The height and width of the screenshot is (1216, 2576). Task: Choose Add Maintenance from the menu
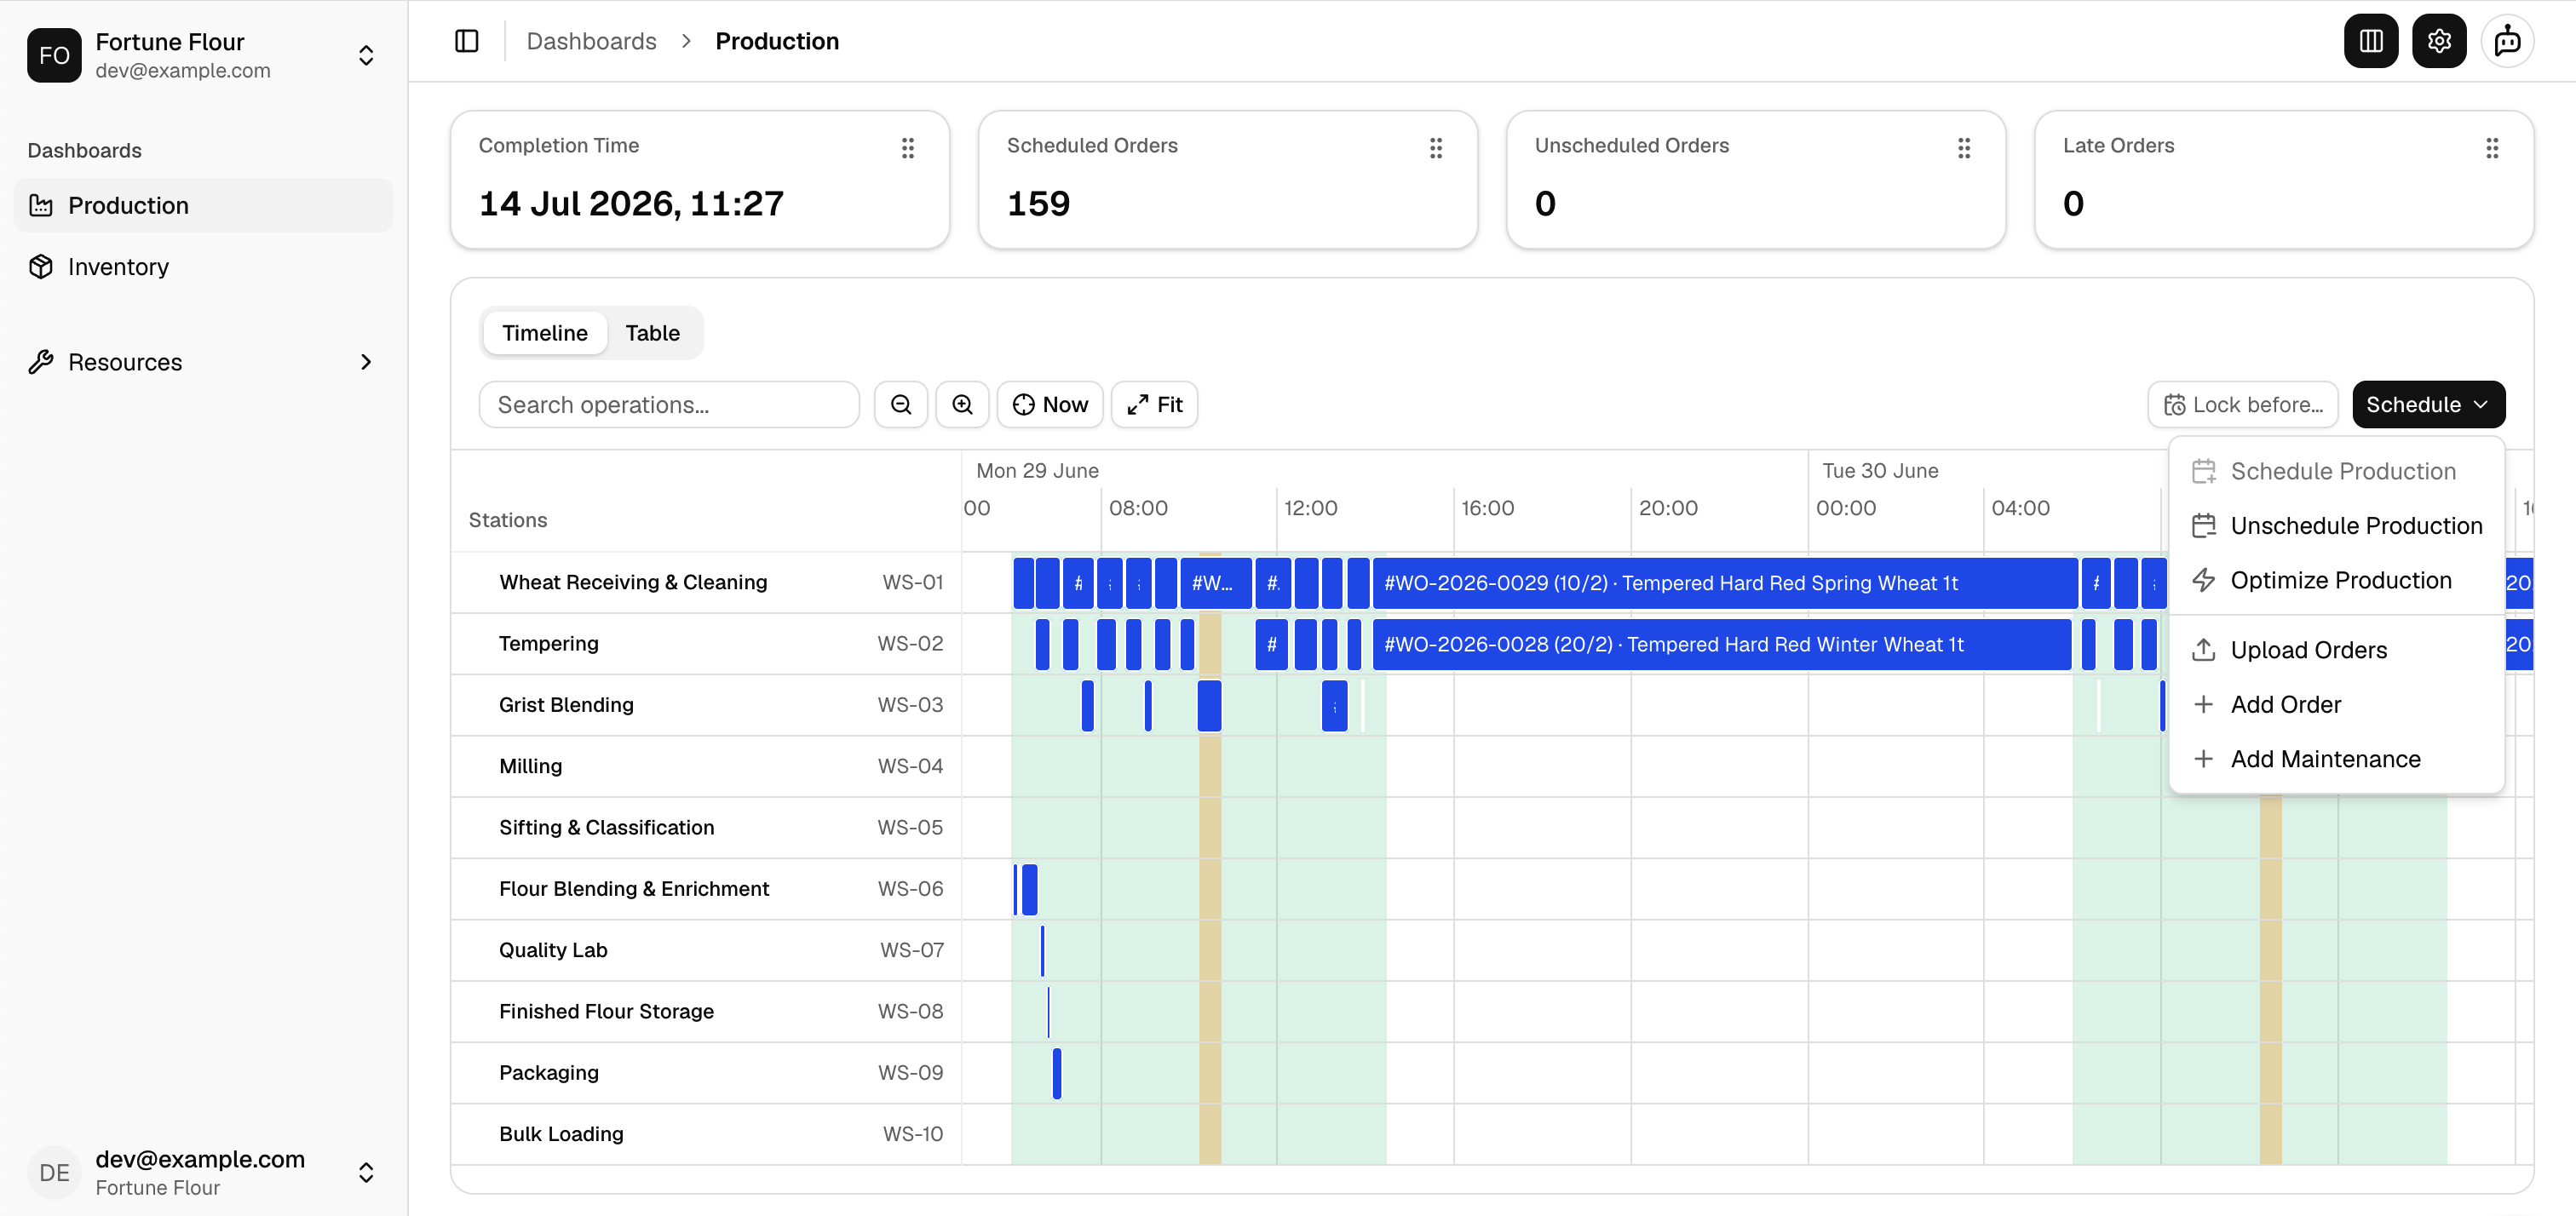(x=2336, y=759)
